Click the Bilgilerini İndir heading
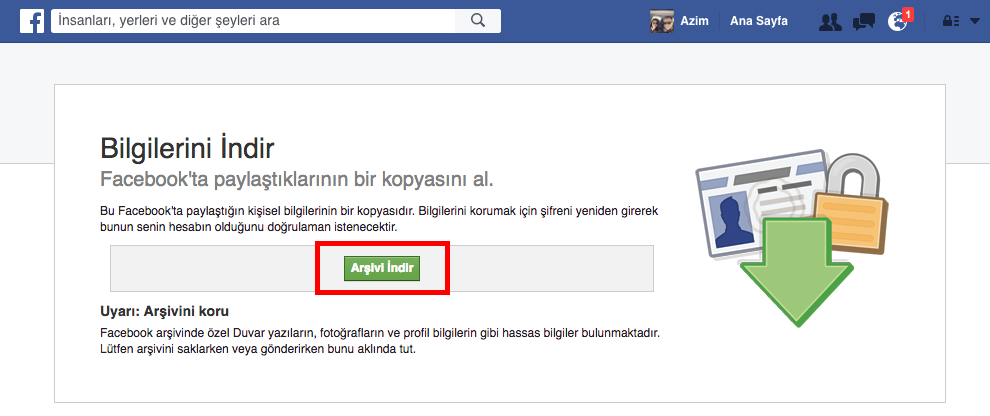 (187, 150)
